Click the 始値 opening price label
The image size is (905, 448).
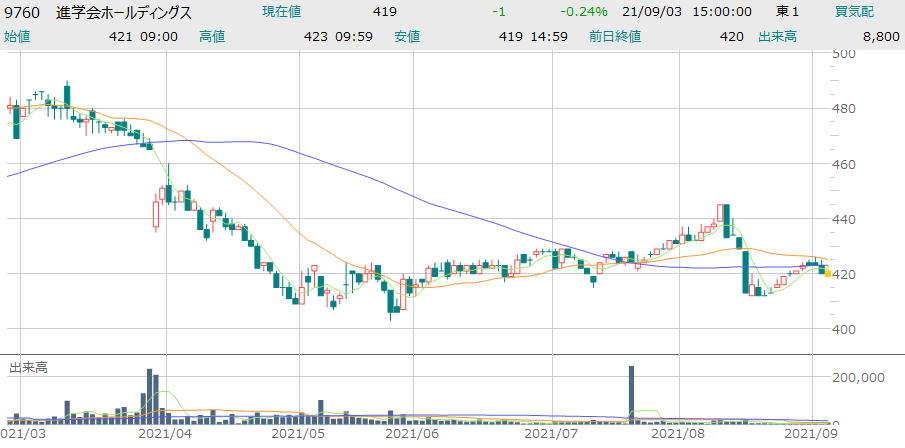point(18,36)
